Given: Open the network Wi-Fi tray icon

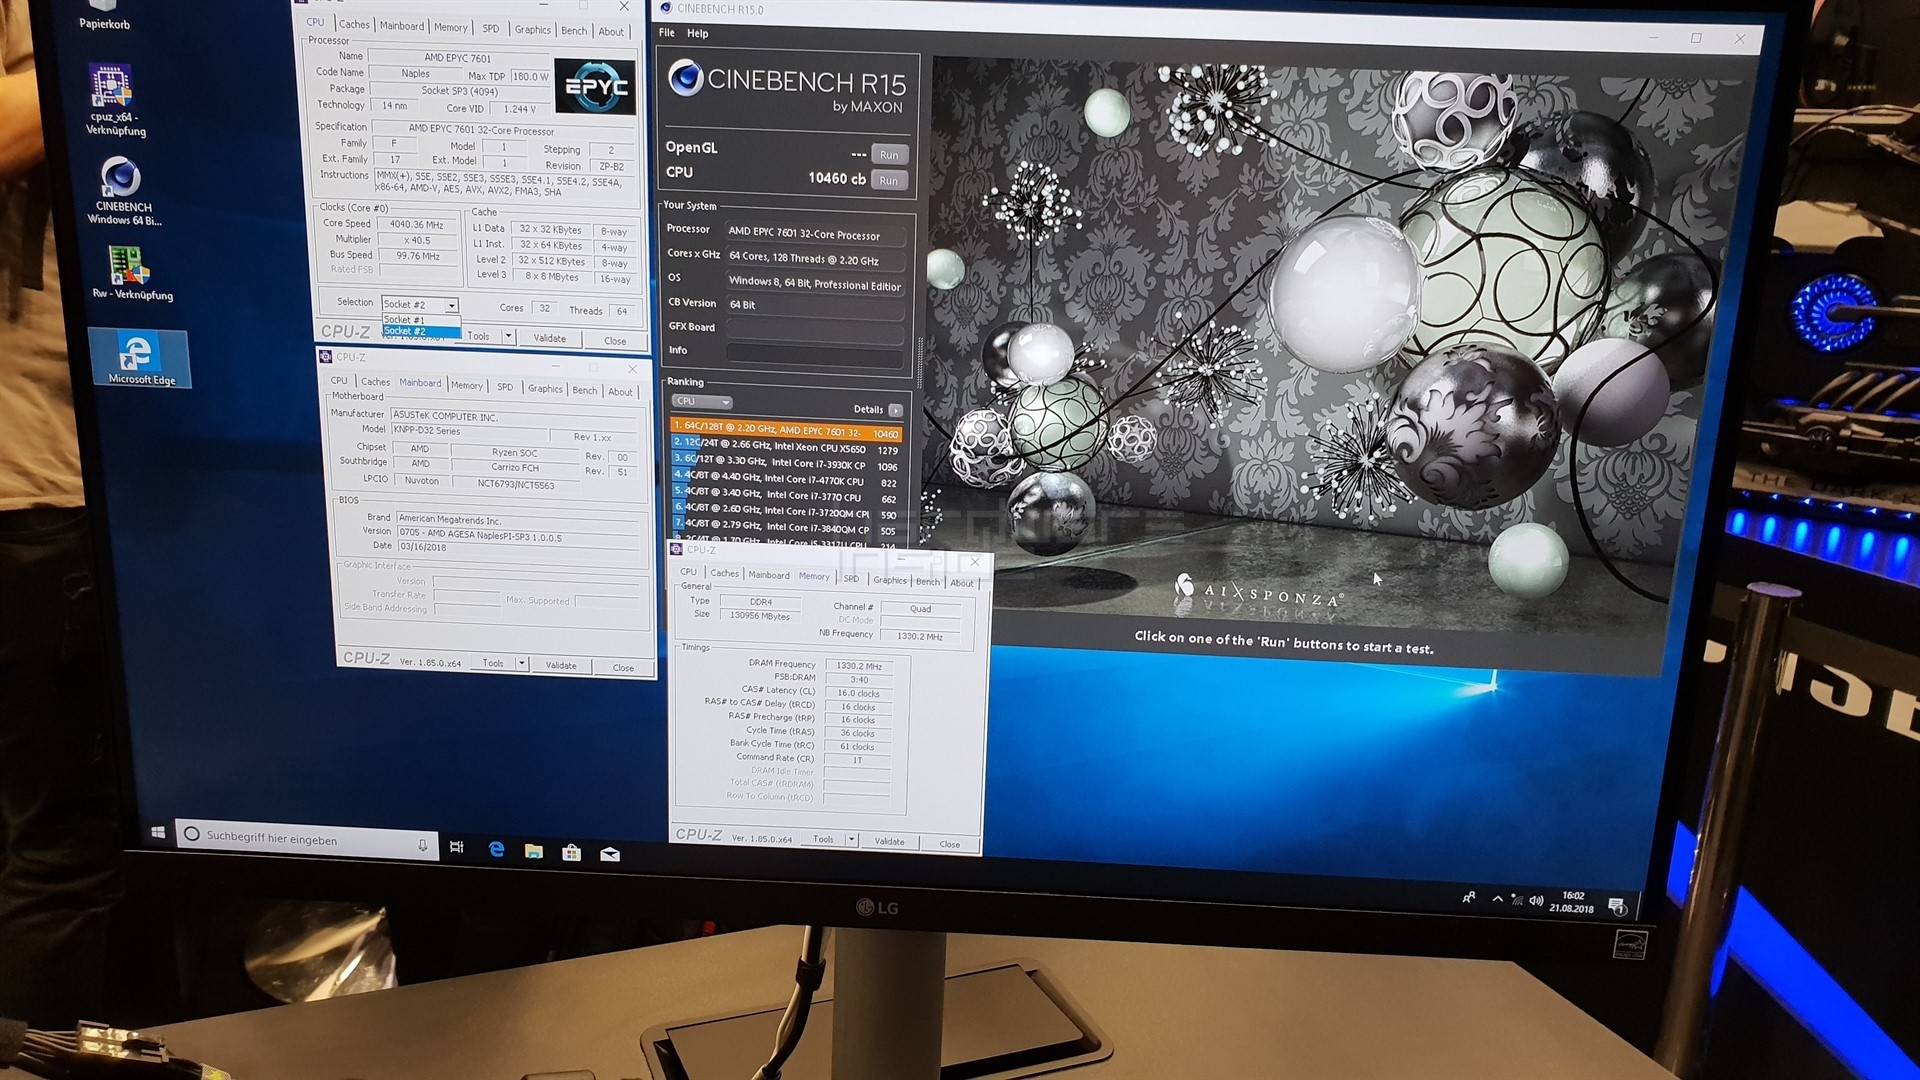Looking at the screenshot, I should 1517,900.
